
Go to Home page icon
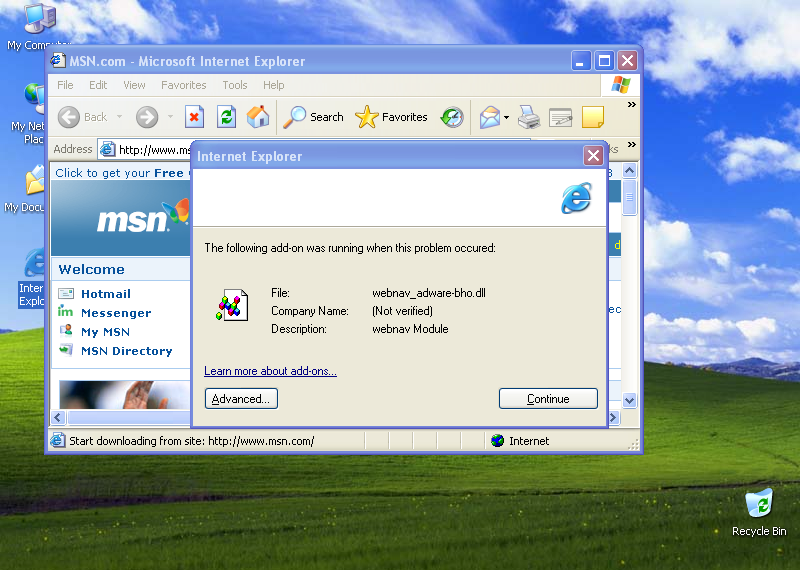[x=258, y=117]
